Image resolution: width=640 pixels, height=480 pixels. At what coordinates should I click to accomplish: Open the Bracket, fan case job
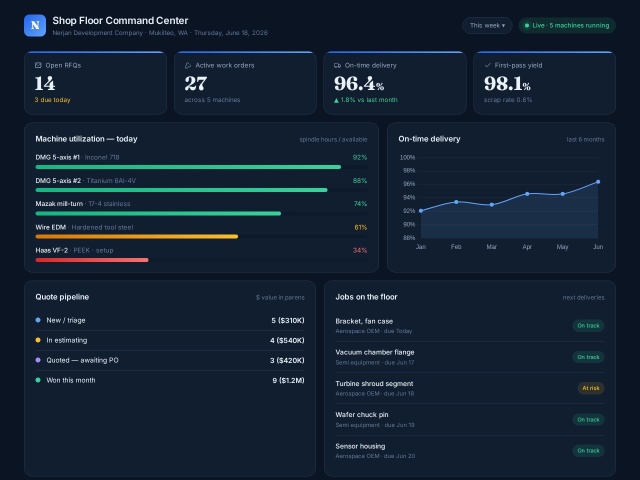tap(470, 326)
